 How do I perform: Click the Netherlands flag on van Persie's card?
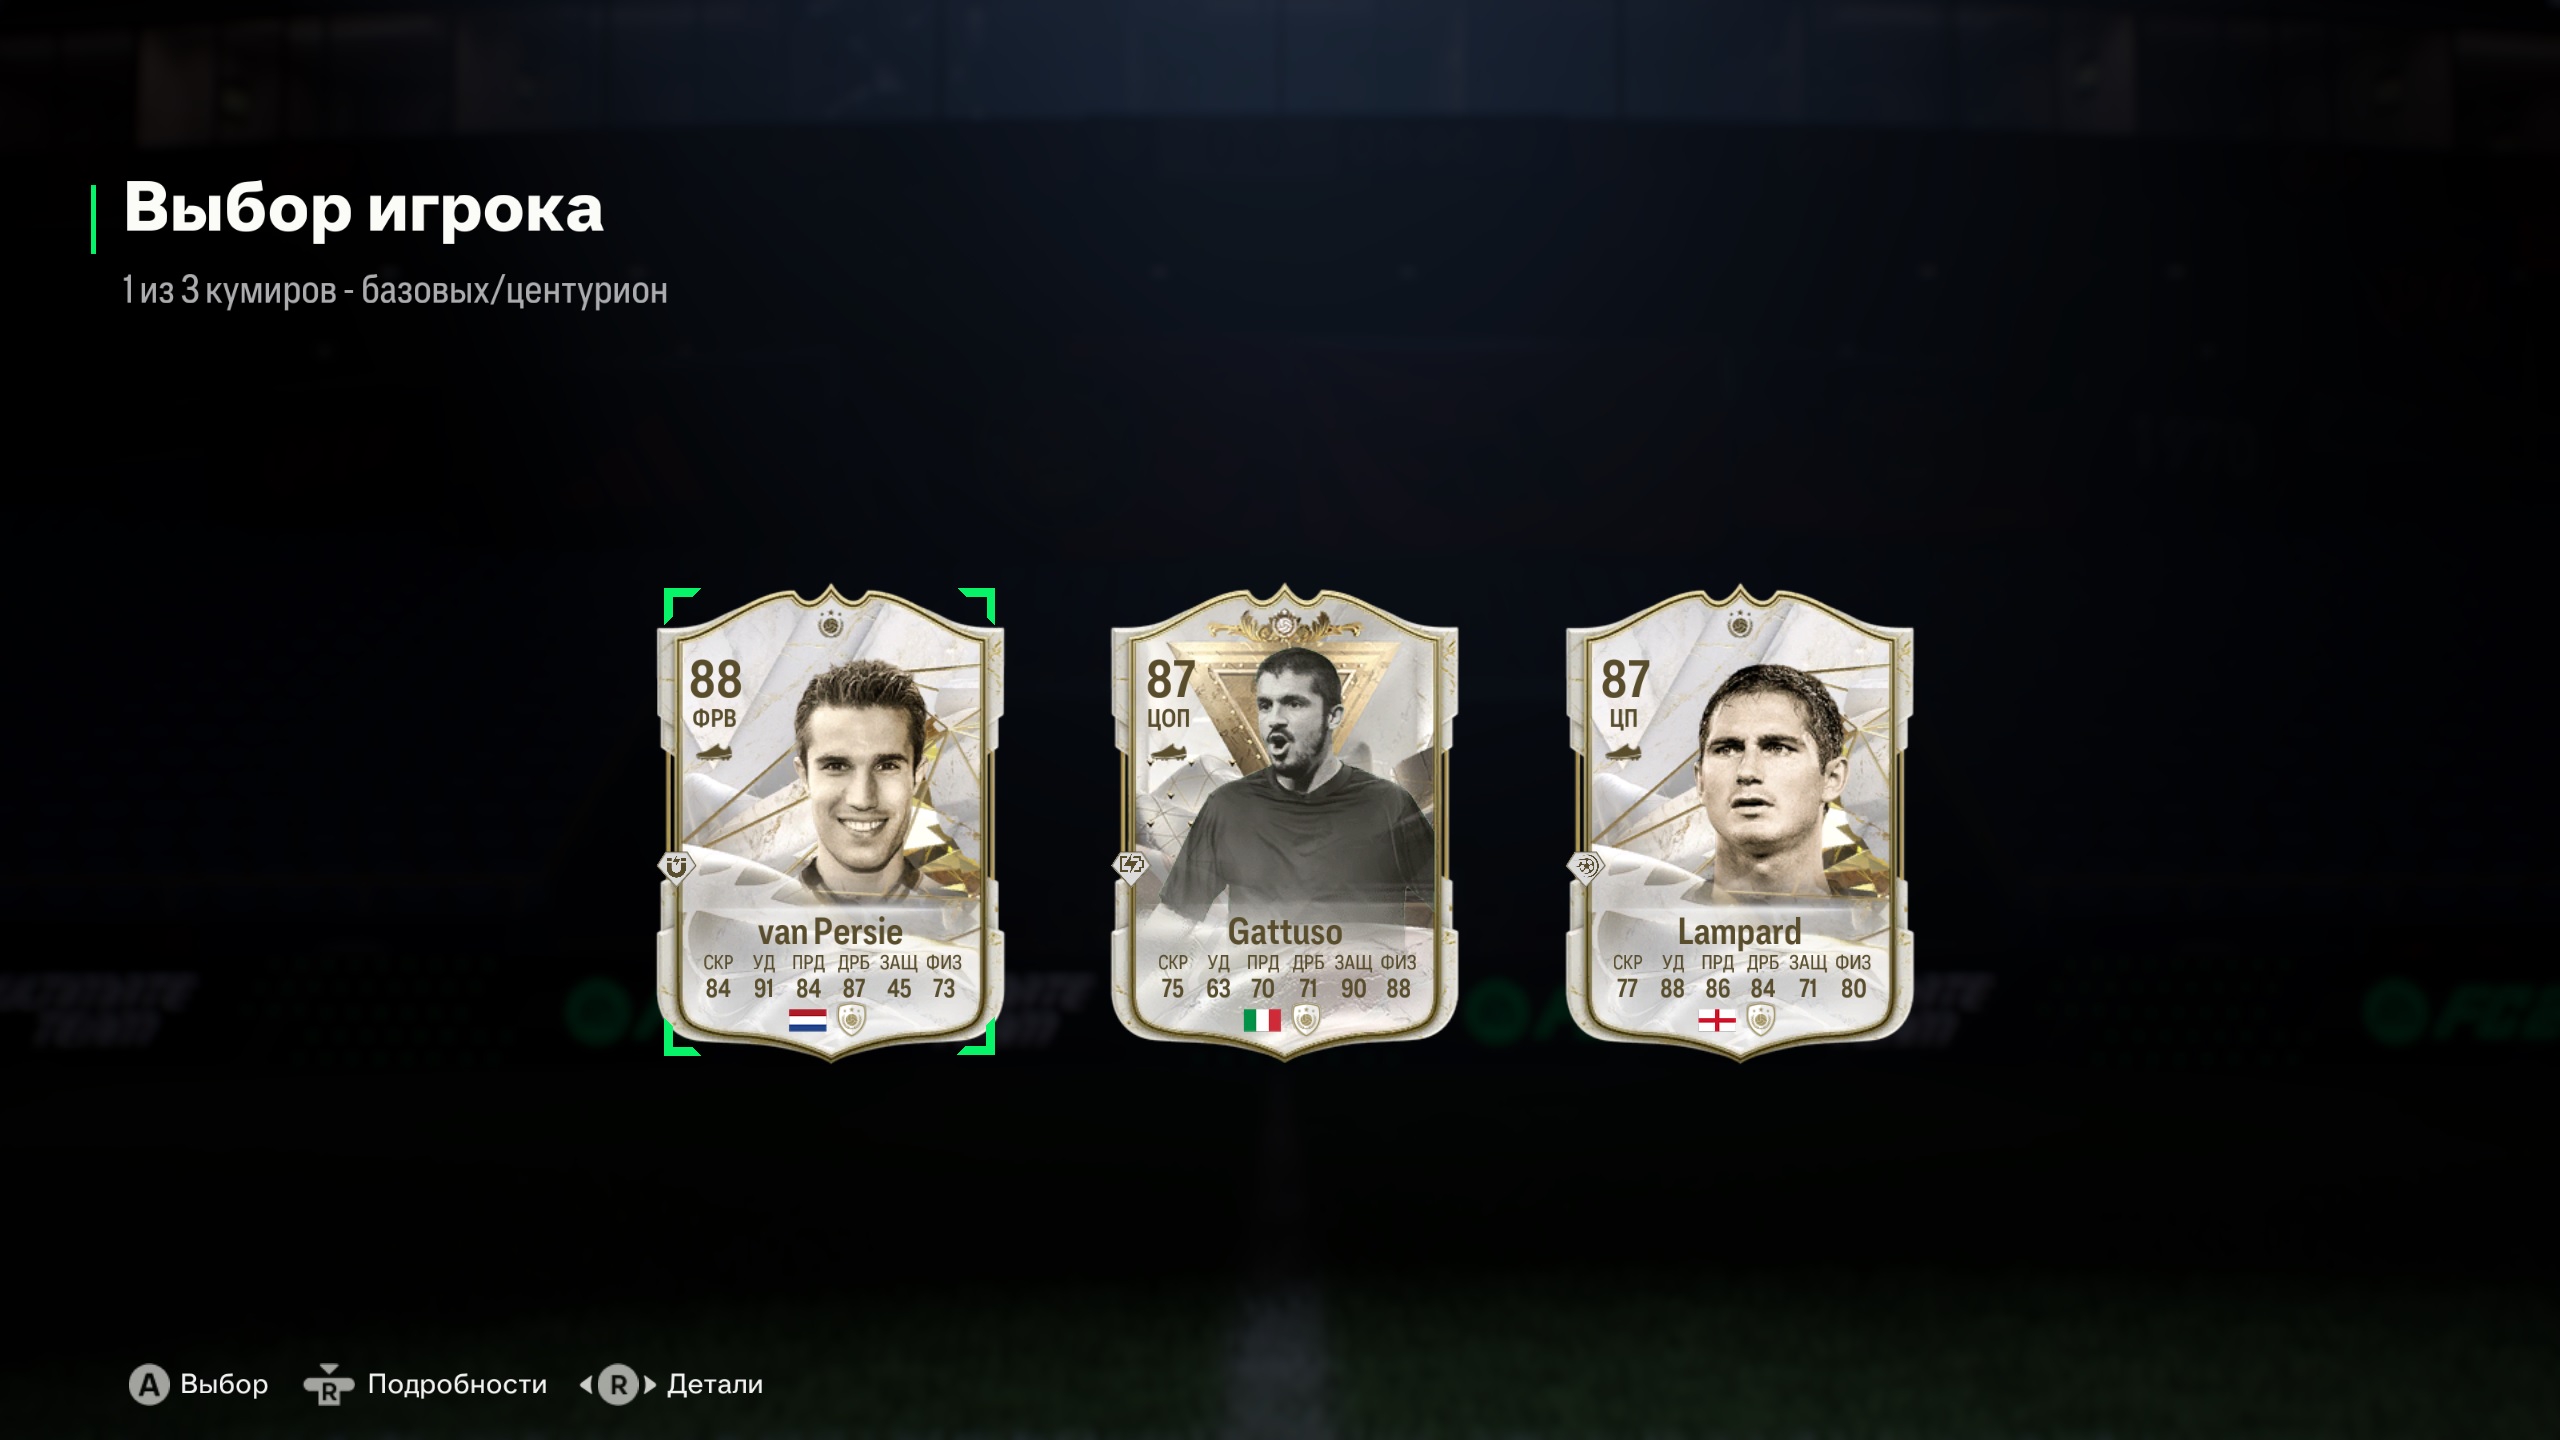[x=807, y=1020]
